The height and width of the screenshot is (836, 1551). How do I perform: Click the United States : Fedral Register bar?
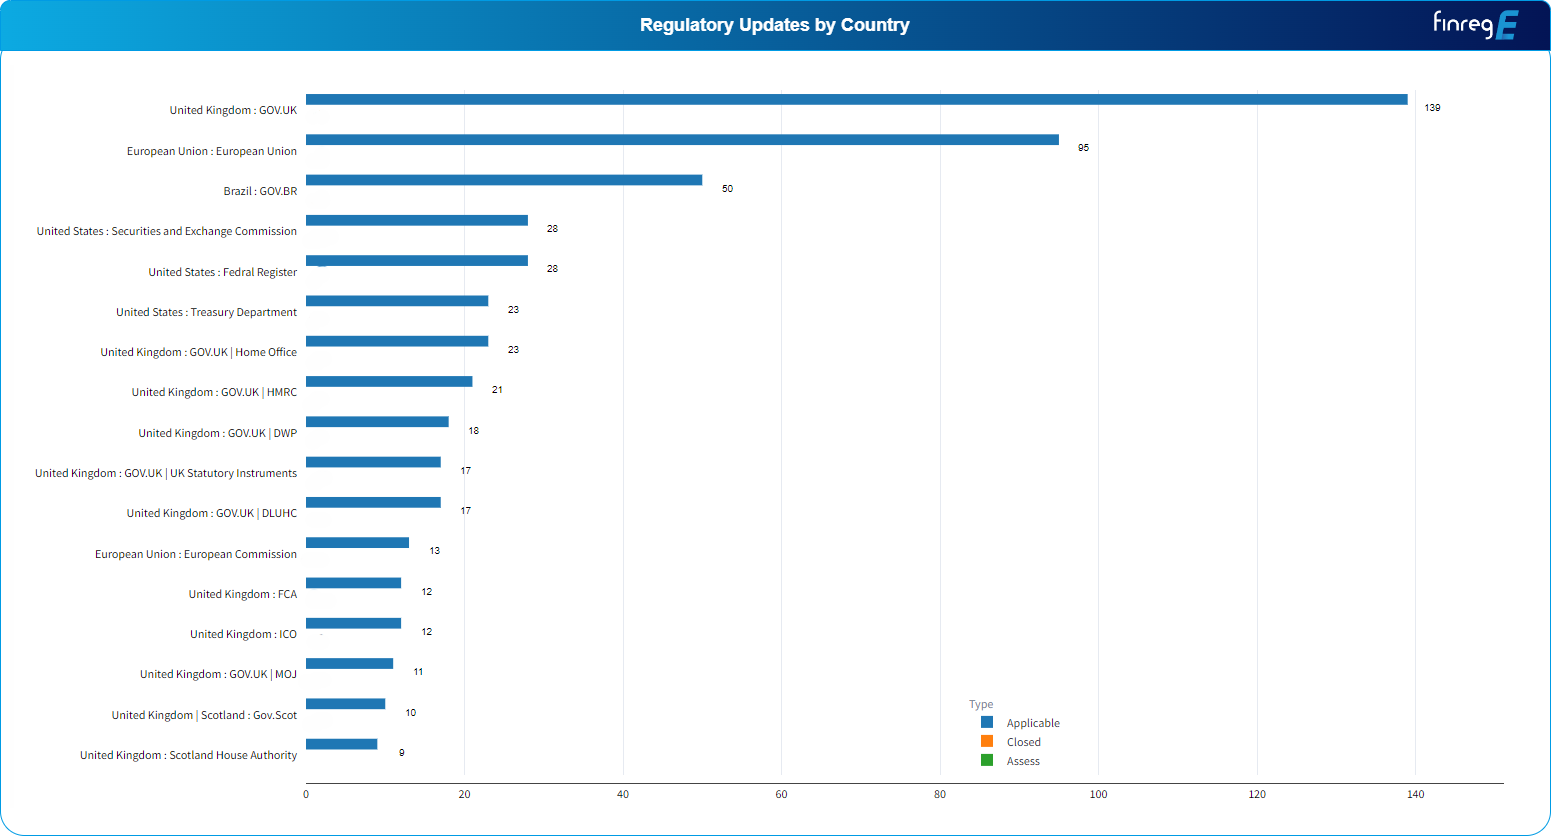coord(417,260)
